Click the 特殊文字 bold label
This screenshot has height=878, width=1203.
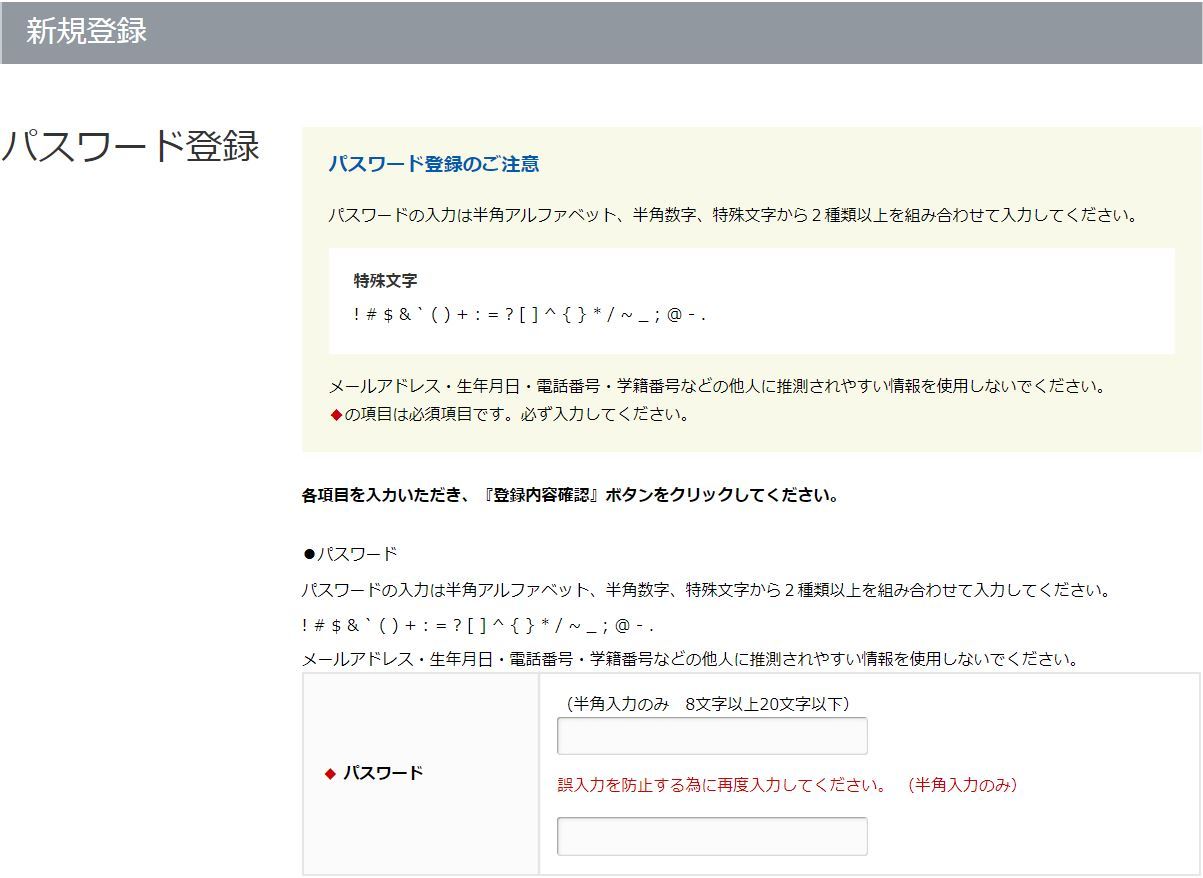[x=385, y=281]
